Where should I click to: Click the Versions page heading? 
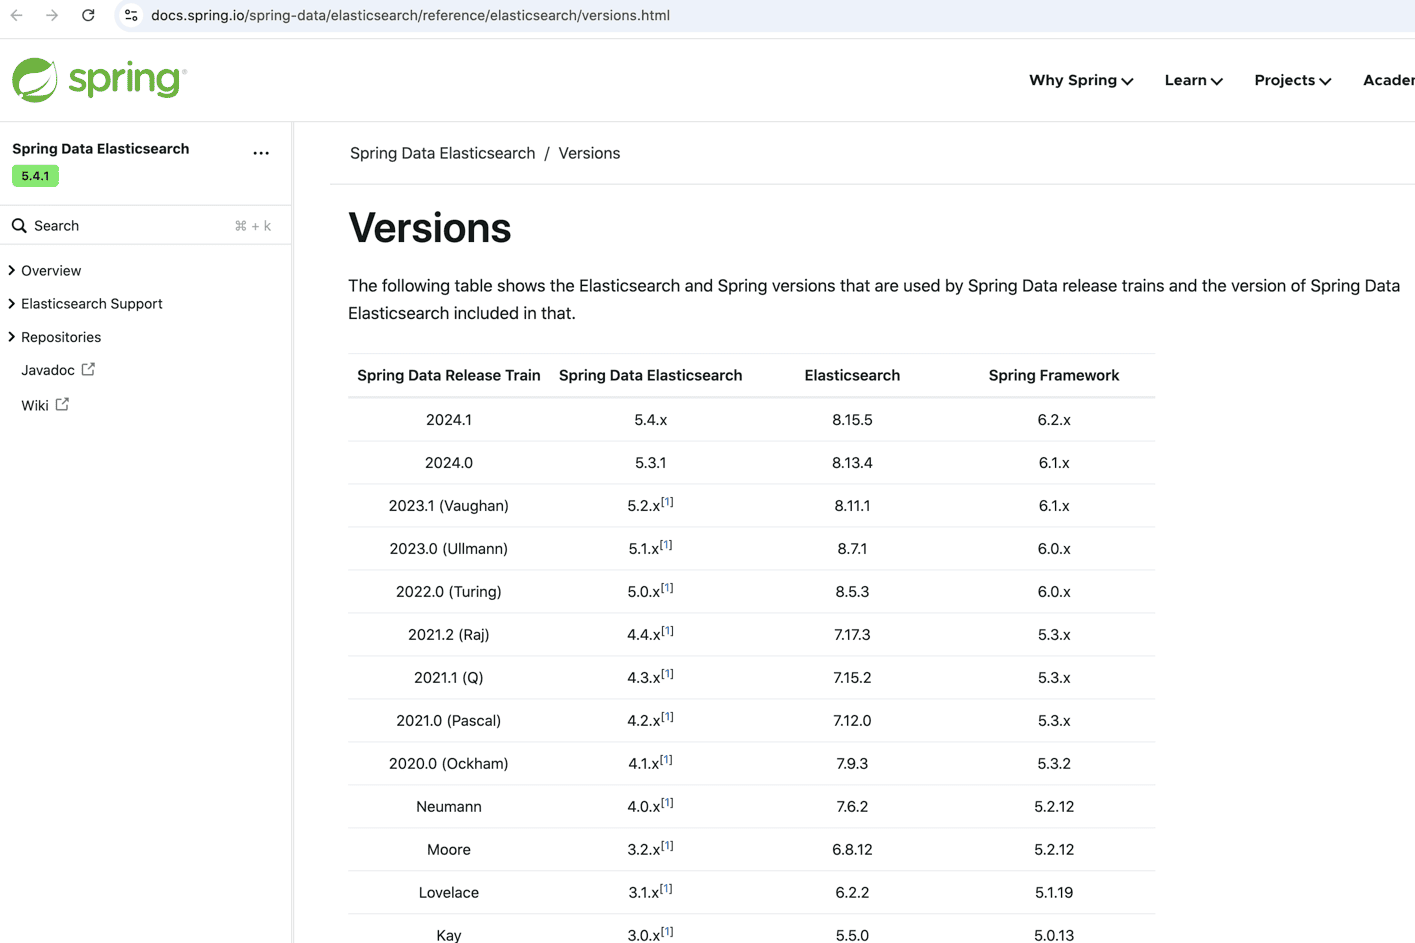(430, 228)
